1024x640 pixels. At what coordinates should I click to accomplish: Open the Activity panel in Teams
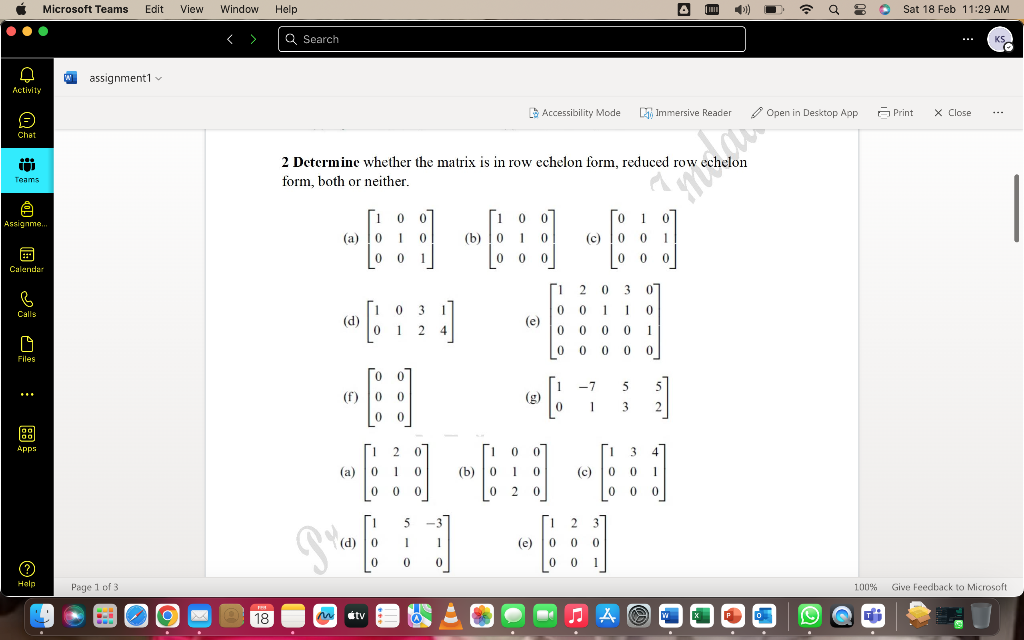click(x=26, y=80)
